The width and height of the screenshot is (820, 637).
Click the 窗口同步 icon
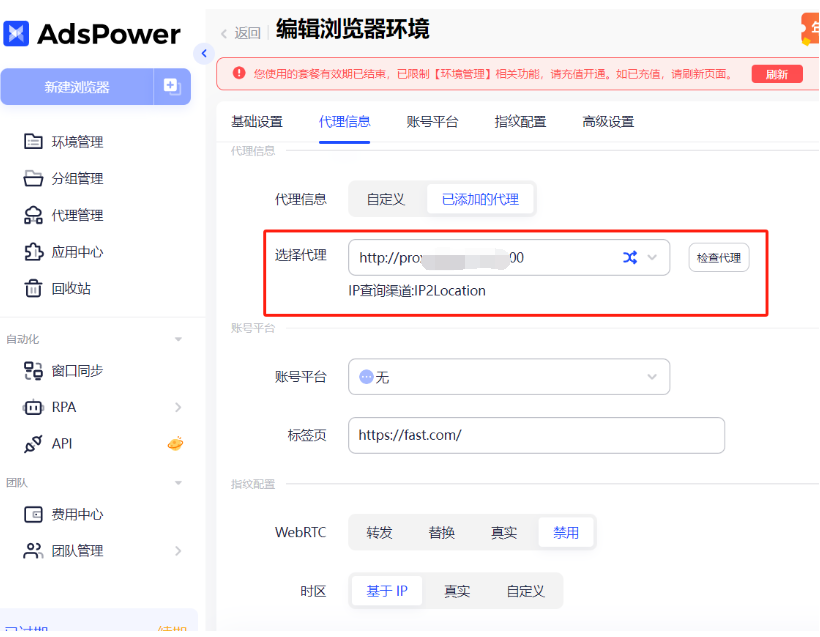33,371
